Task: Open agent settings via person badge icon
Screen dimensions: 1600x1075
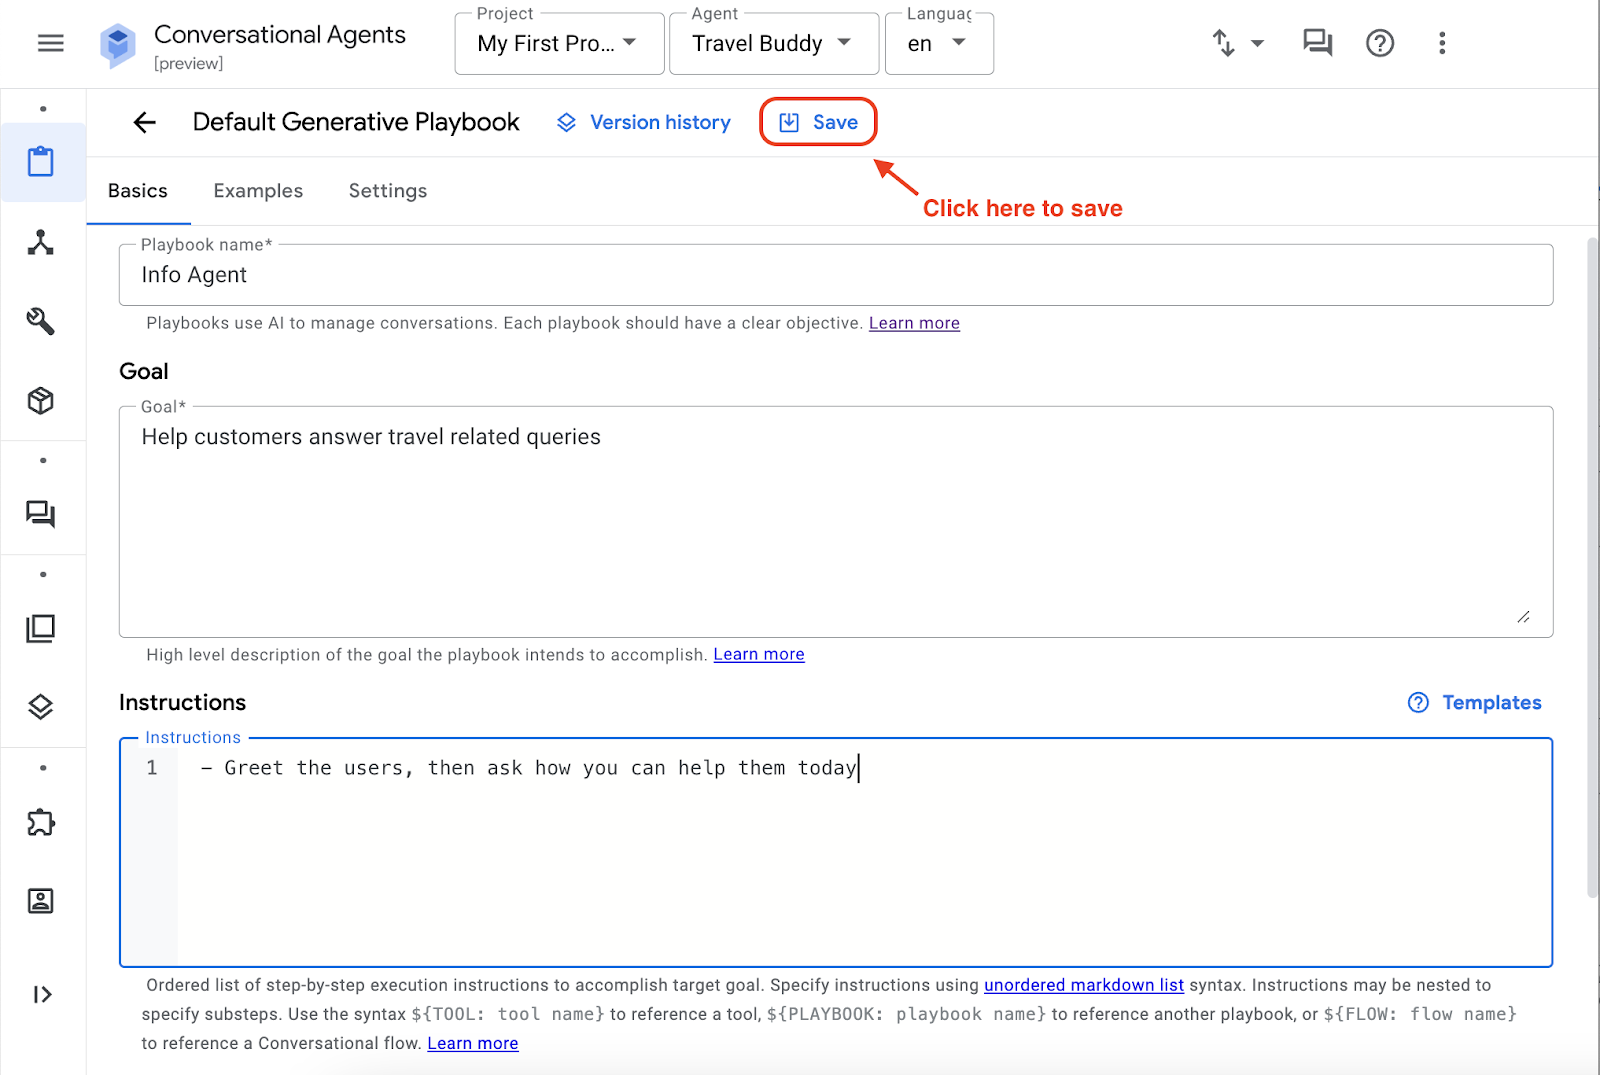Action: (x=42, y=900)
